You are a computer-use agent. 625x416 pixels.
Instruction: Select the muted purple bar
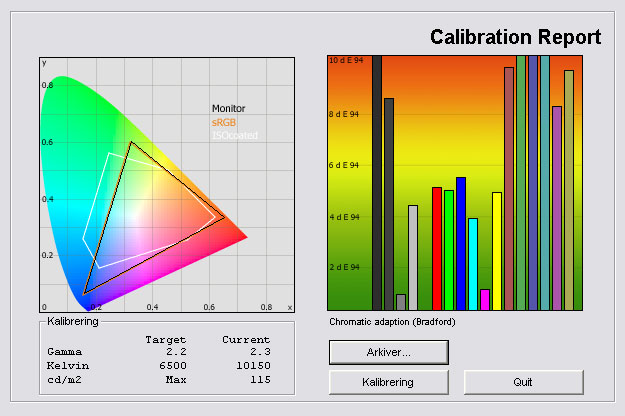coord(557,208)
